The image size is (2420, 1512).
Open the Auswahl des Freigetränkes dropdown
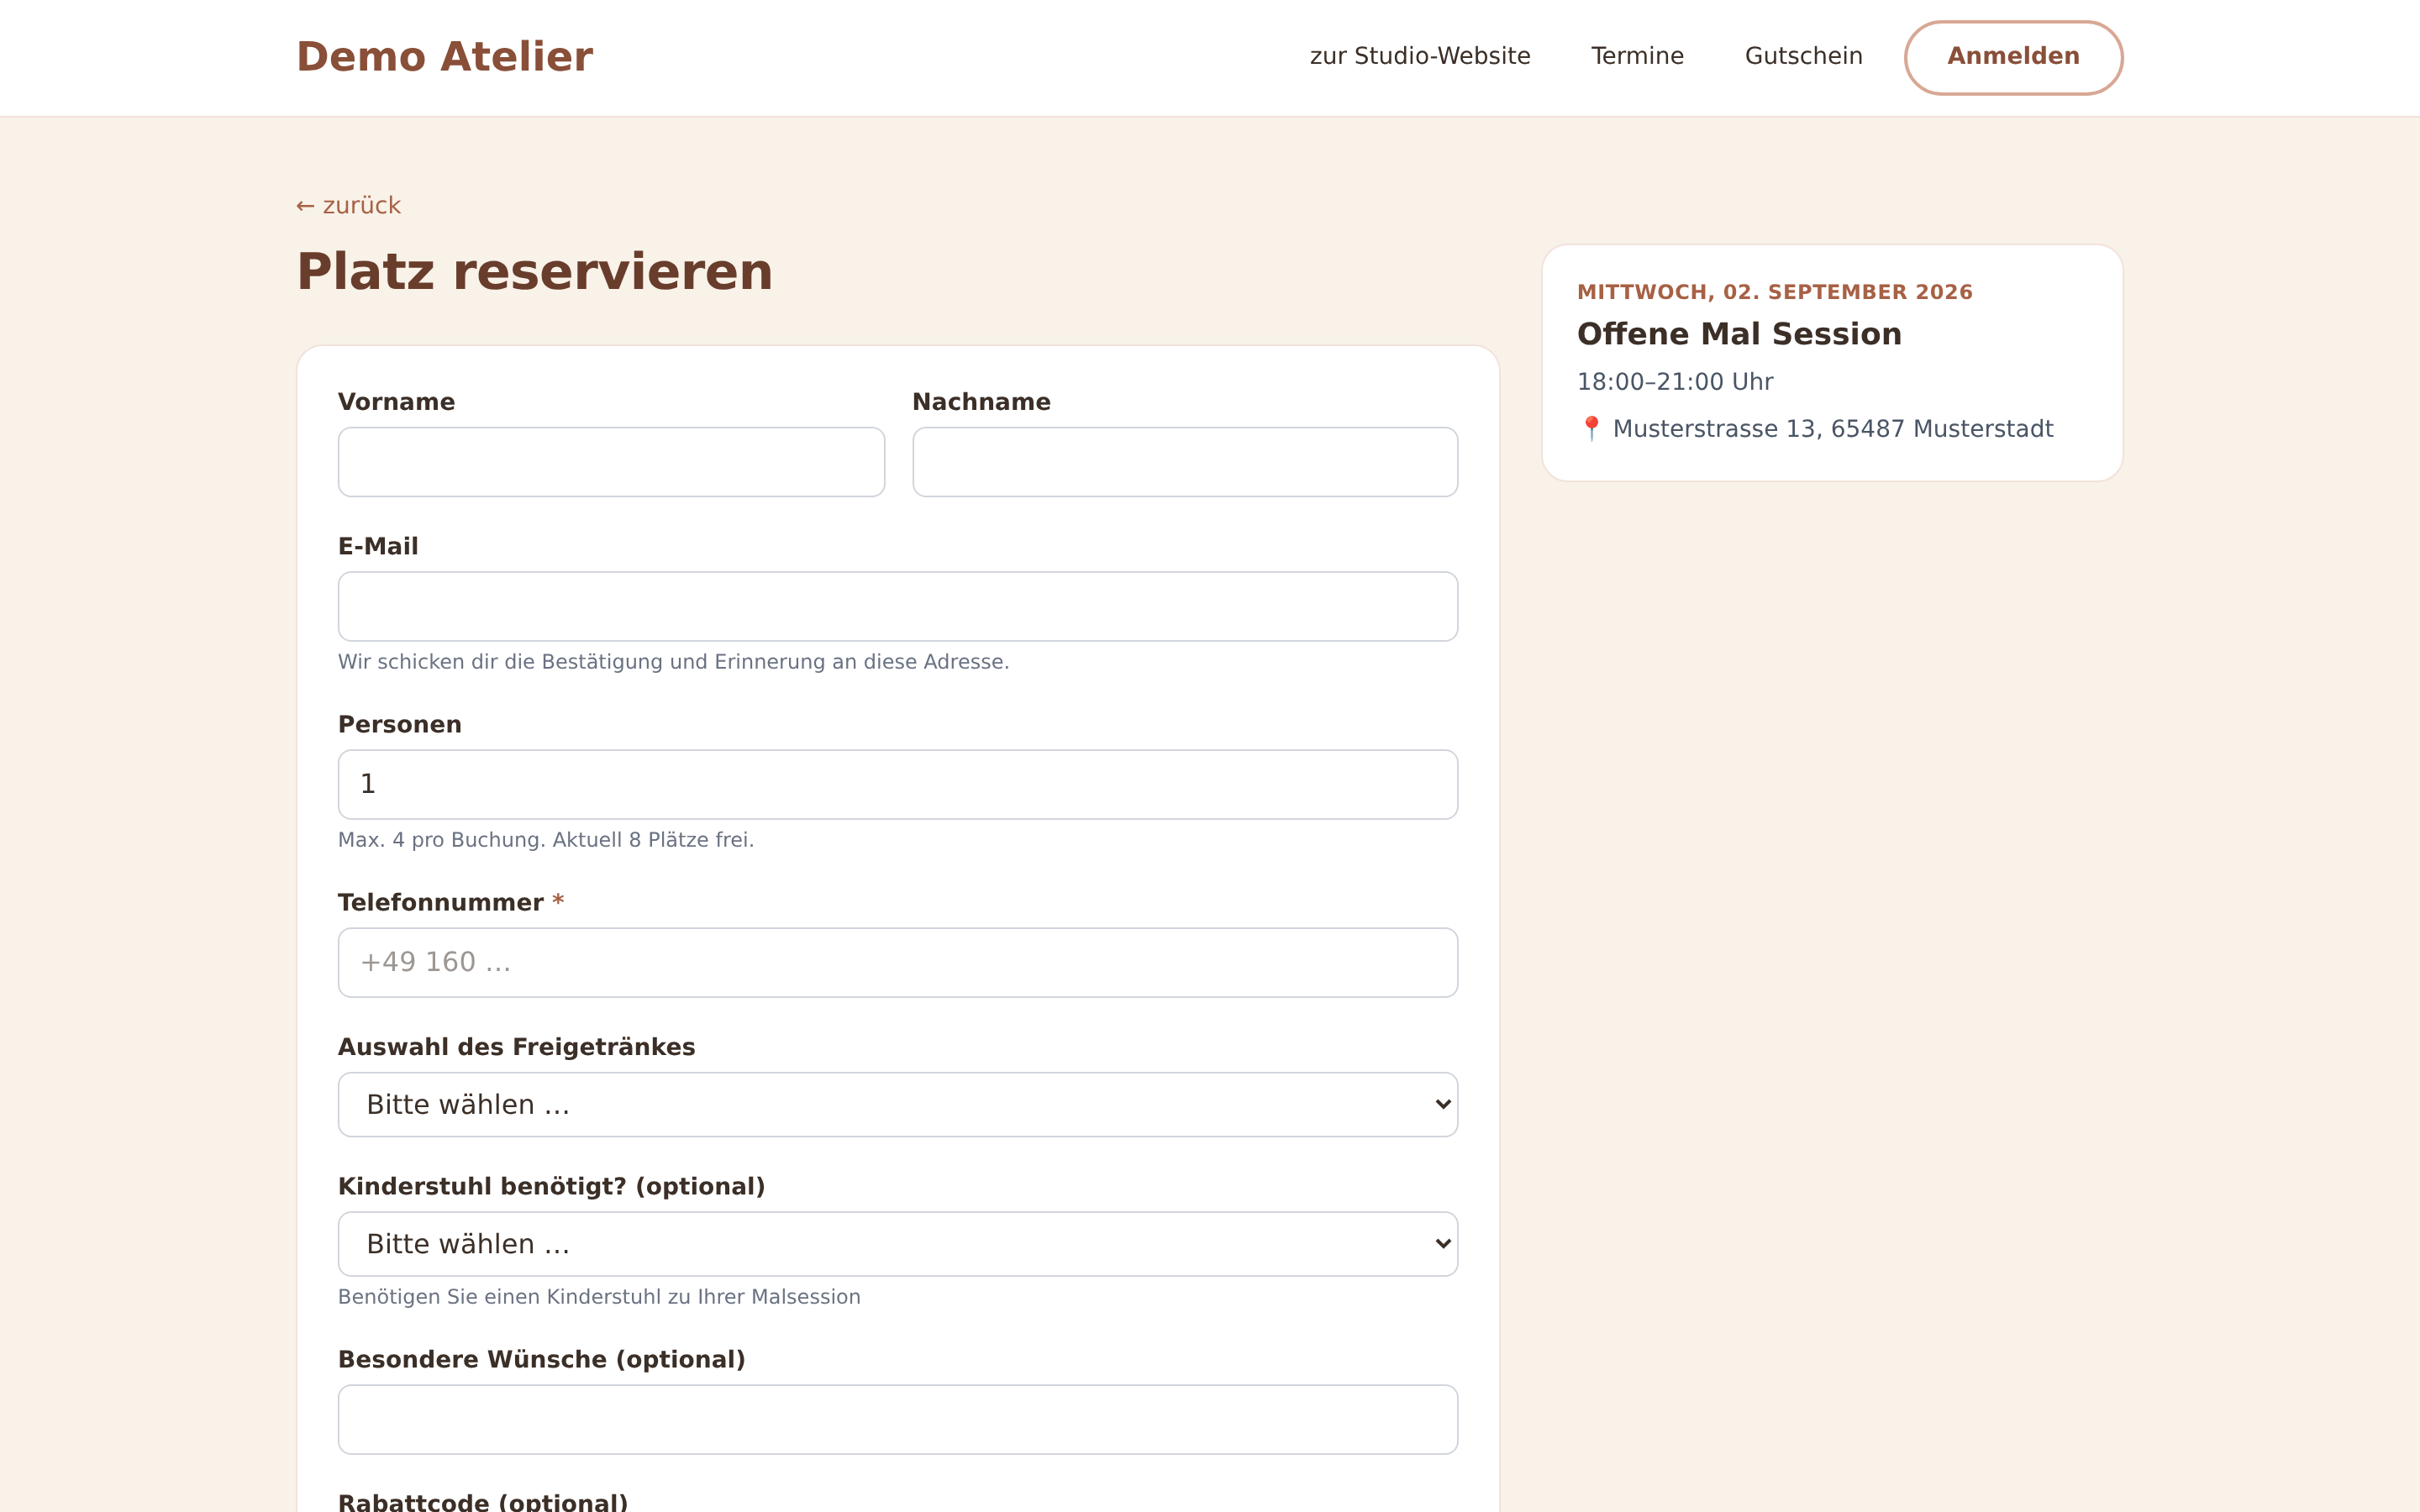[898, 1104]
